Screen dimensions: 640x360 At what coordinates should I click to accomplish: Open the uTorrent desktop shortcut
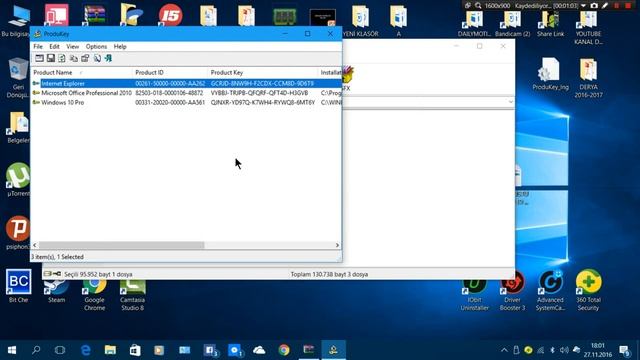(x=18, y=180)
